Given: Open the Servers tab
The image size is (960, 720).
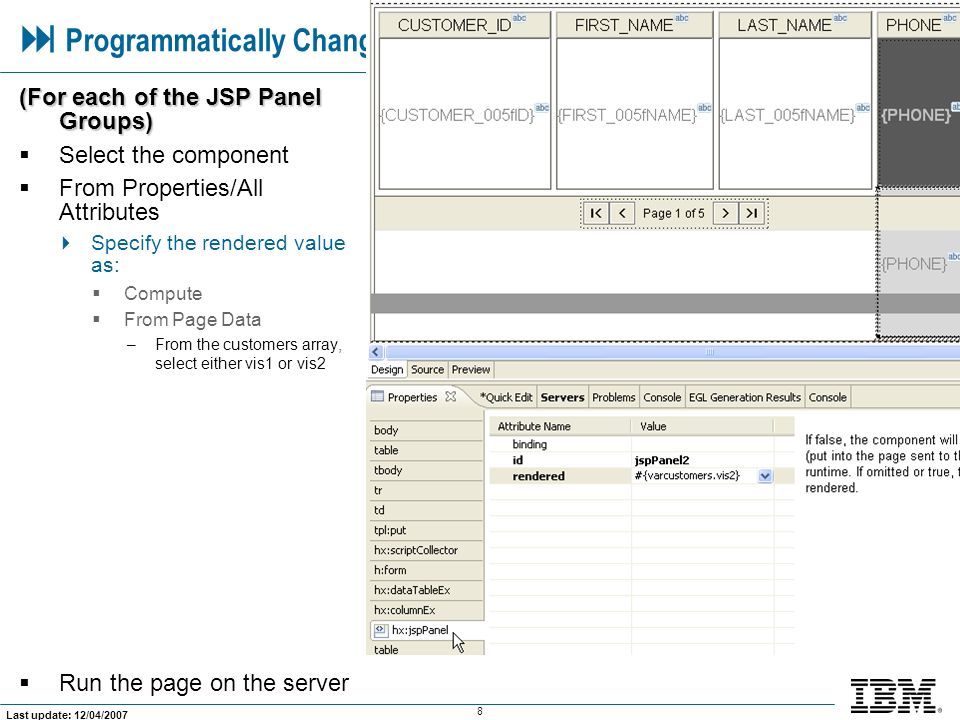Looking at the screenshot, I should tap(562, 397).
